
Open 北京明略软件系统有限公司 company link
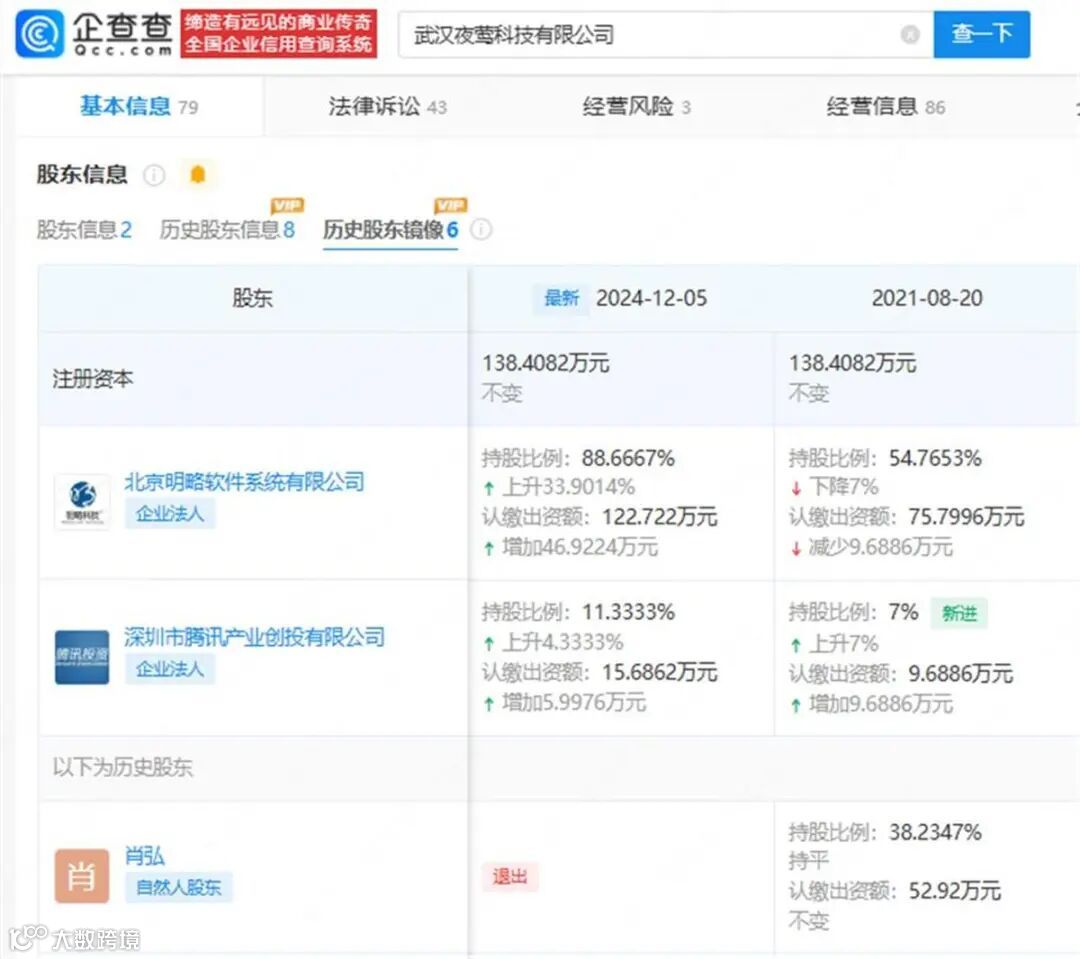(x=246, y=482)
